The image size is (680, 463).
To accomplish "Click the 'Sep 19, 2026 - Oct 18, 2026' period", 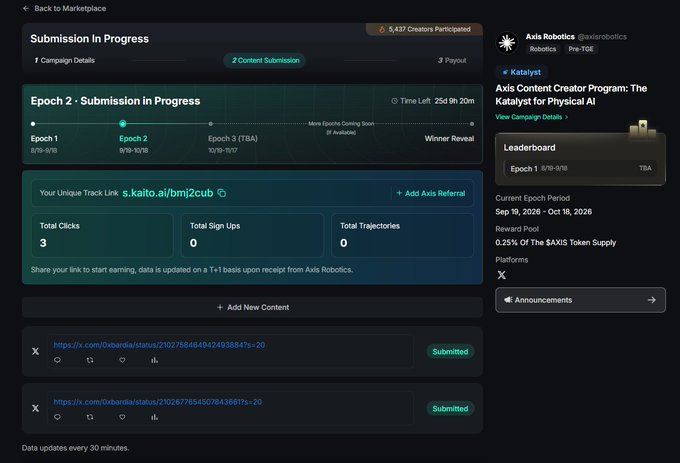I will 543,212.
